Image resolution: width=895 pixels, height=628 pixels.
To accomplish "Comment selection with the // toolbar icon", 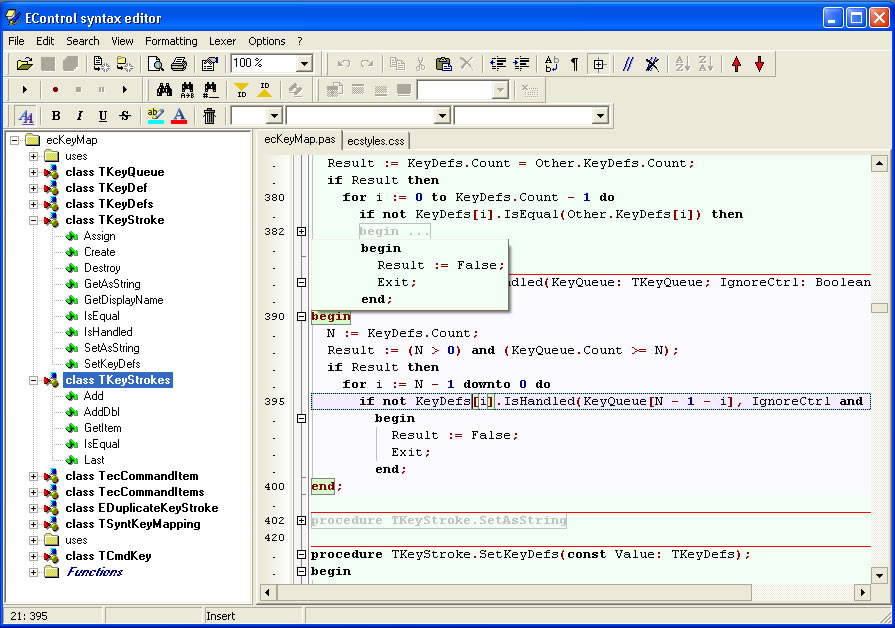I will (x=628, y=63).
